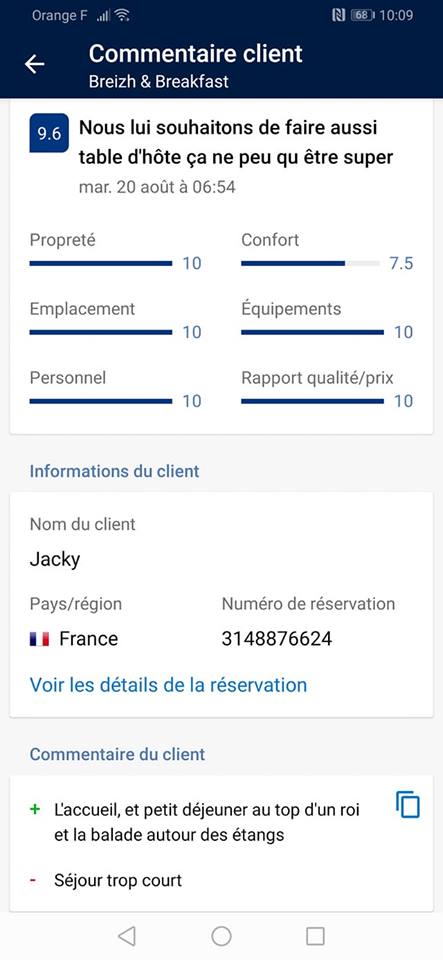This screenshot has width=443, height=960.
Task: Tap the Rapport qualité/prix rating bar
Action: click(313, 401)
